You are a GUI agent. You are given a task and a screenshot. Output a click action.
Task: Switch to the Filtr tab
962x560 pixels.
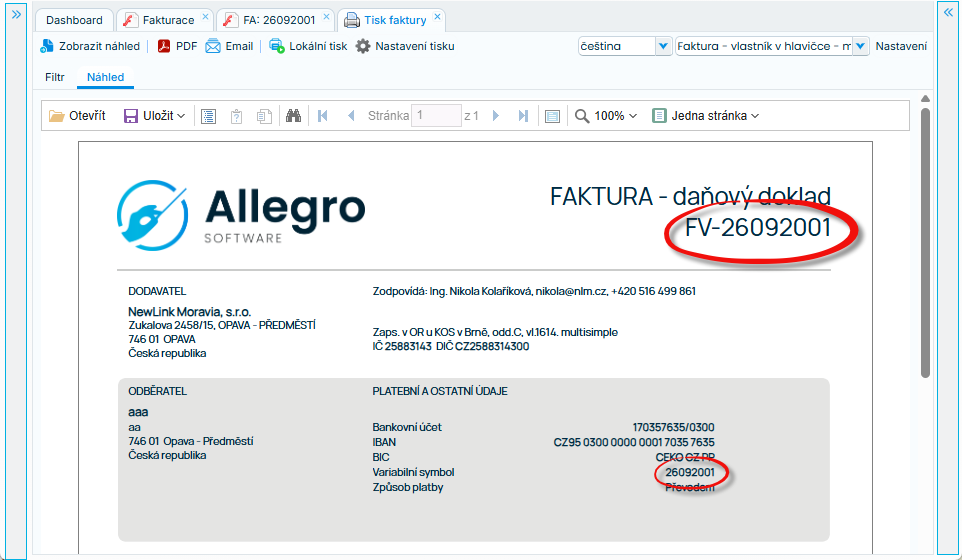[55, 77]
